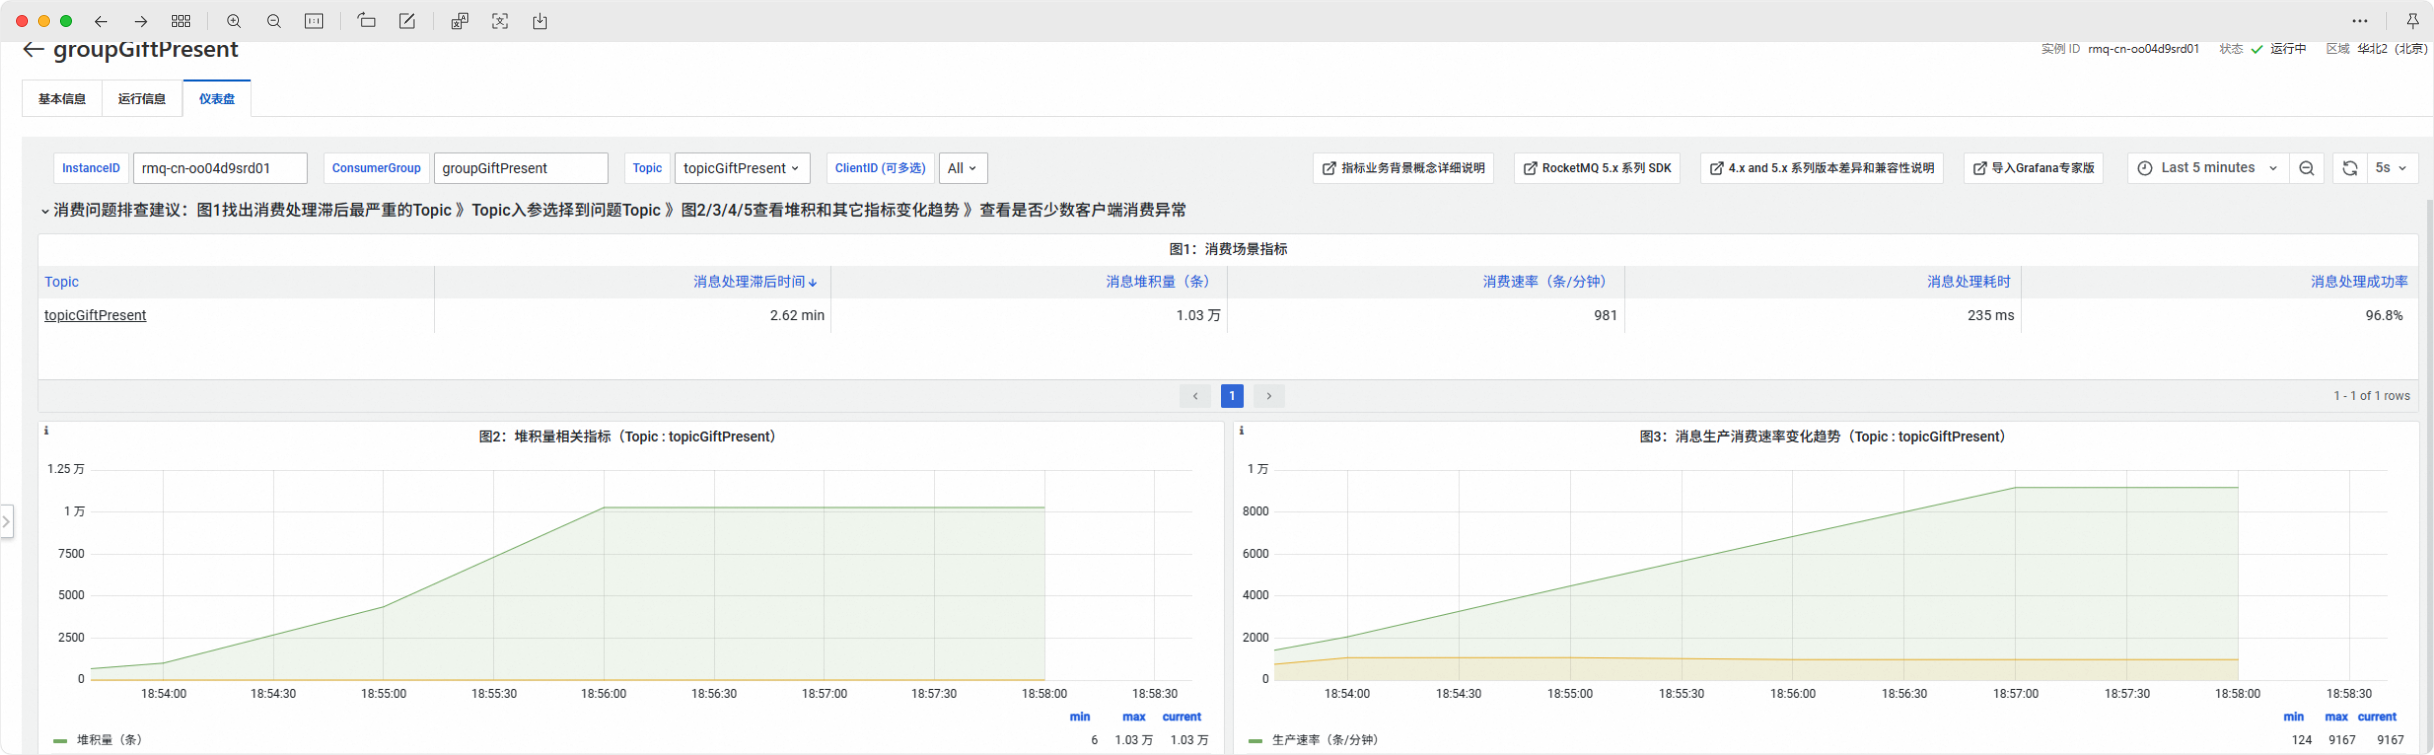2434x755 pixels.
Task: Click info icon on 图2 panel
Action: (46, 431)
